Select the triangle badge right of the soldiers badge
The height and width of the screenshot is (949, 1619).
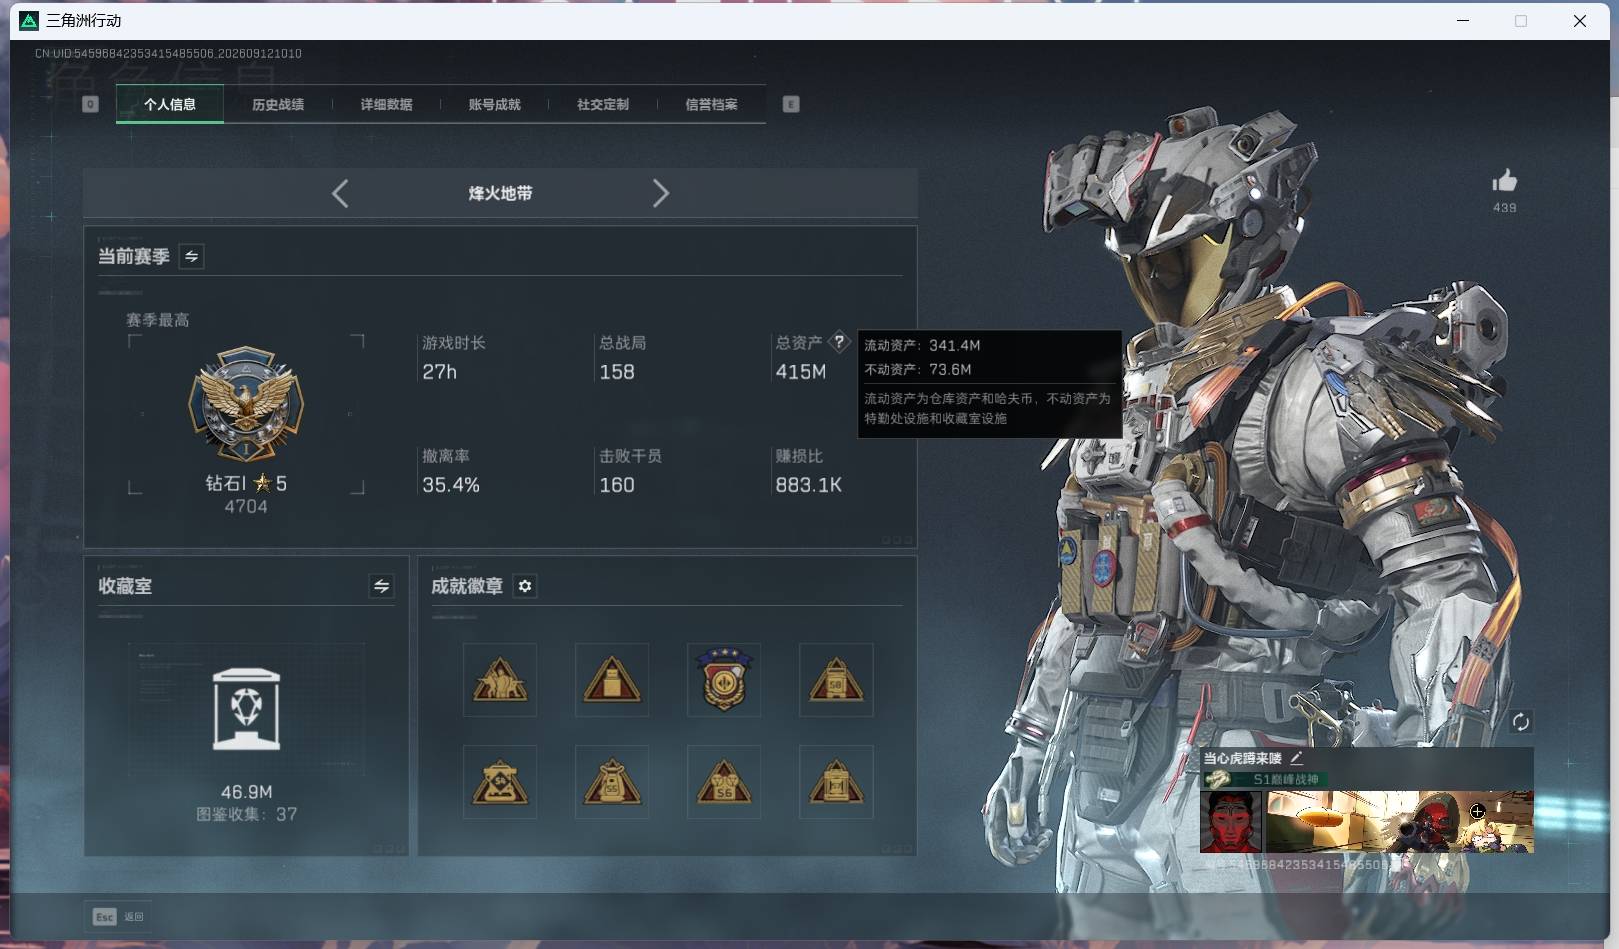click(612, 680)
